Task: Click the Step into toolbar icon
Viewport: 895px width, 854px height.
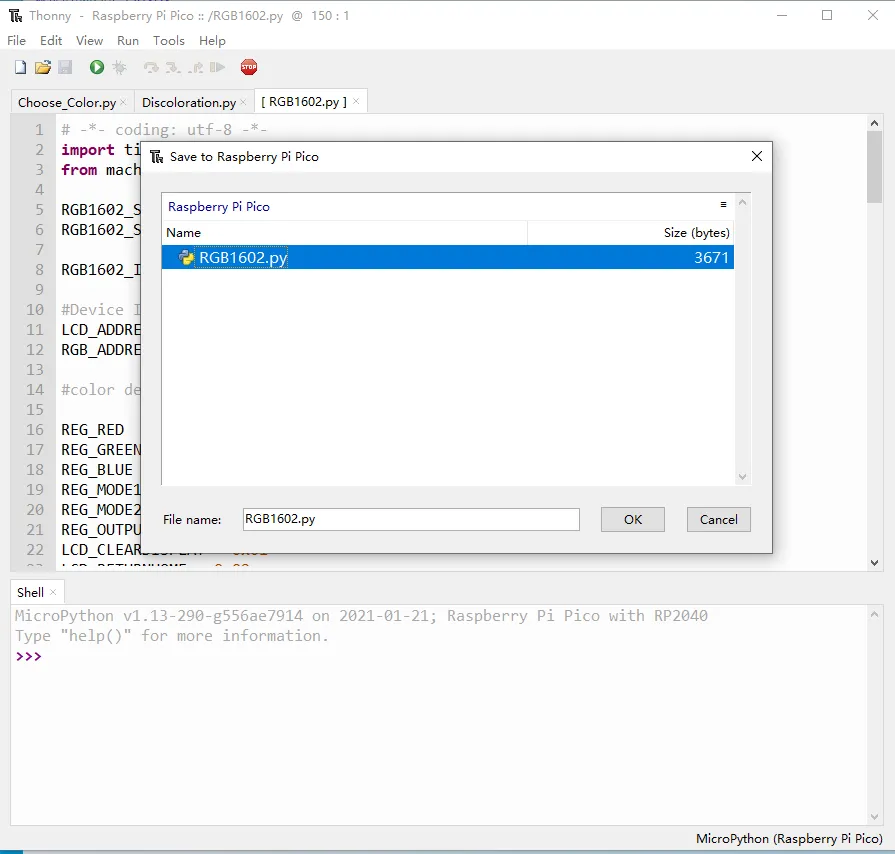Action: (x=172, y=68)
